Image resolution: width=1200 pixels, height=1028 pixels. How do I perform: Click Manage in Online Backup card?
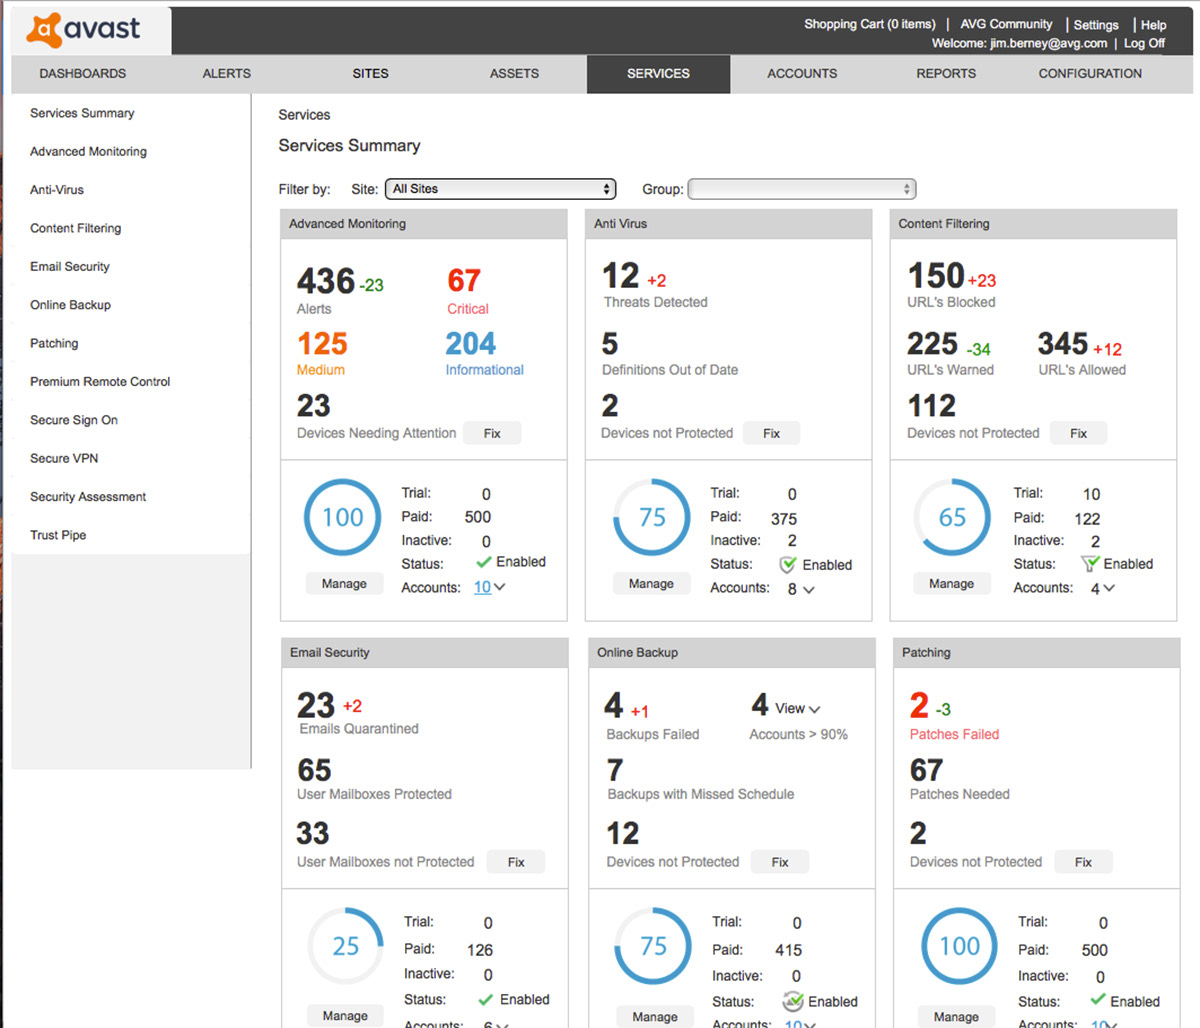(x=655, y=1017)
